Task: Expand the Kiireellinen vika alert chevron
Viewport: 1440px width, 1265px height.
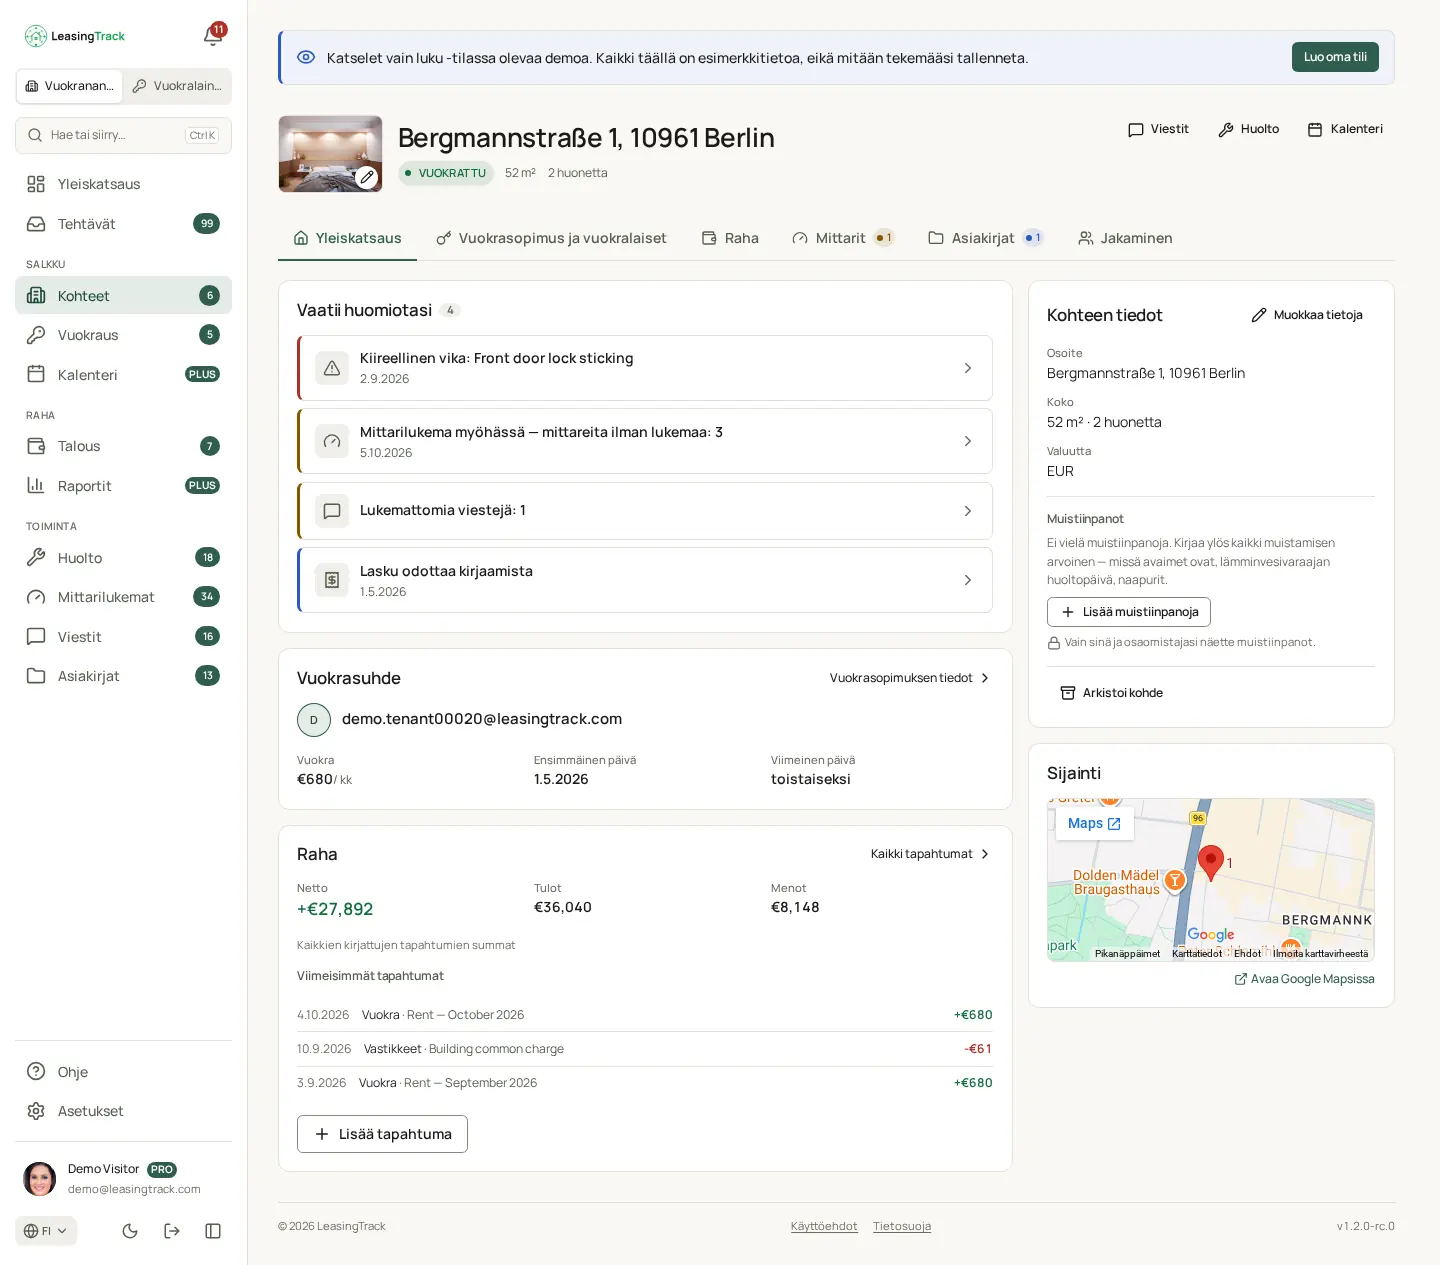Action: [x=967, y=368]
